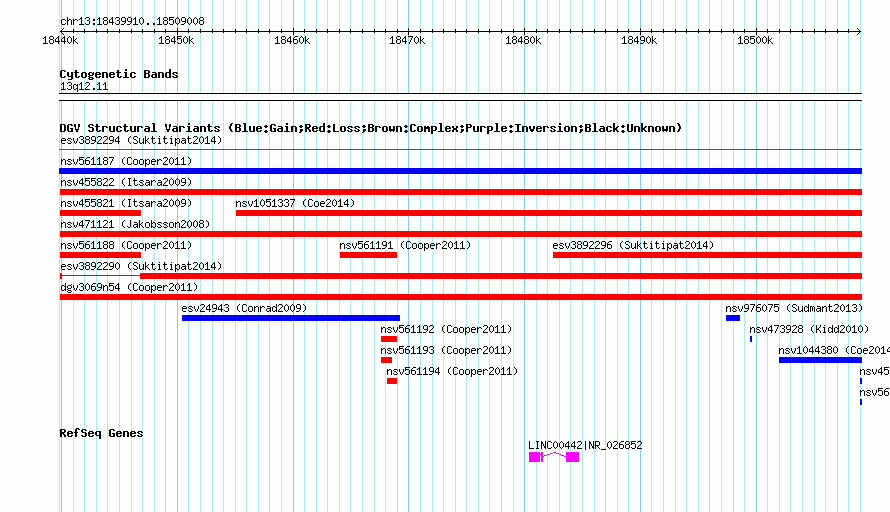
Task: Click the 18500k ruler label
Action: click(755, 40)
